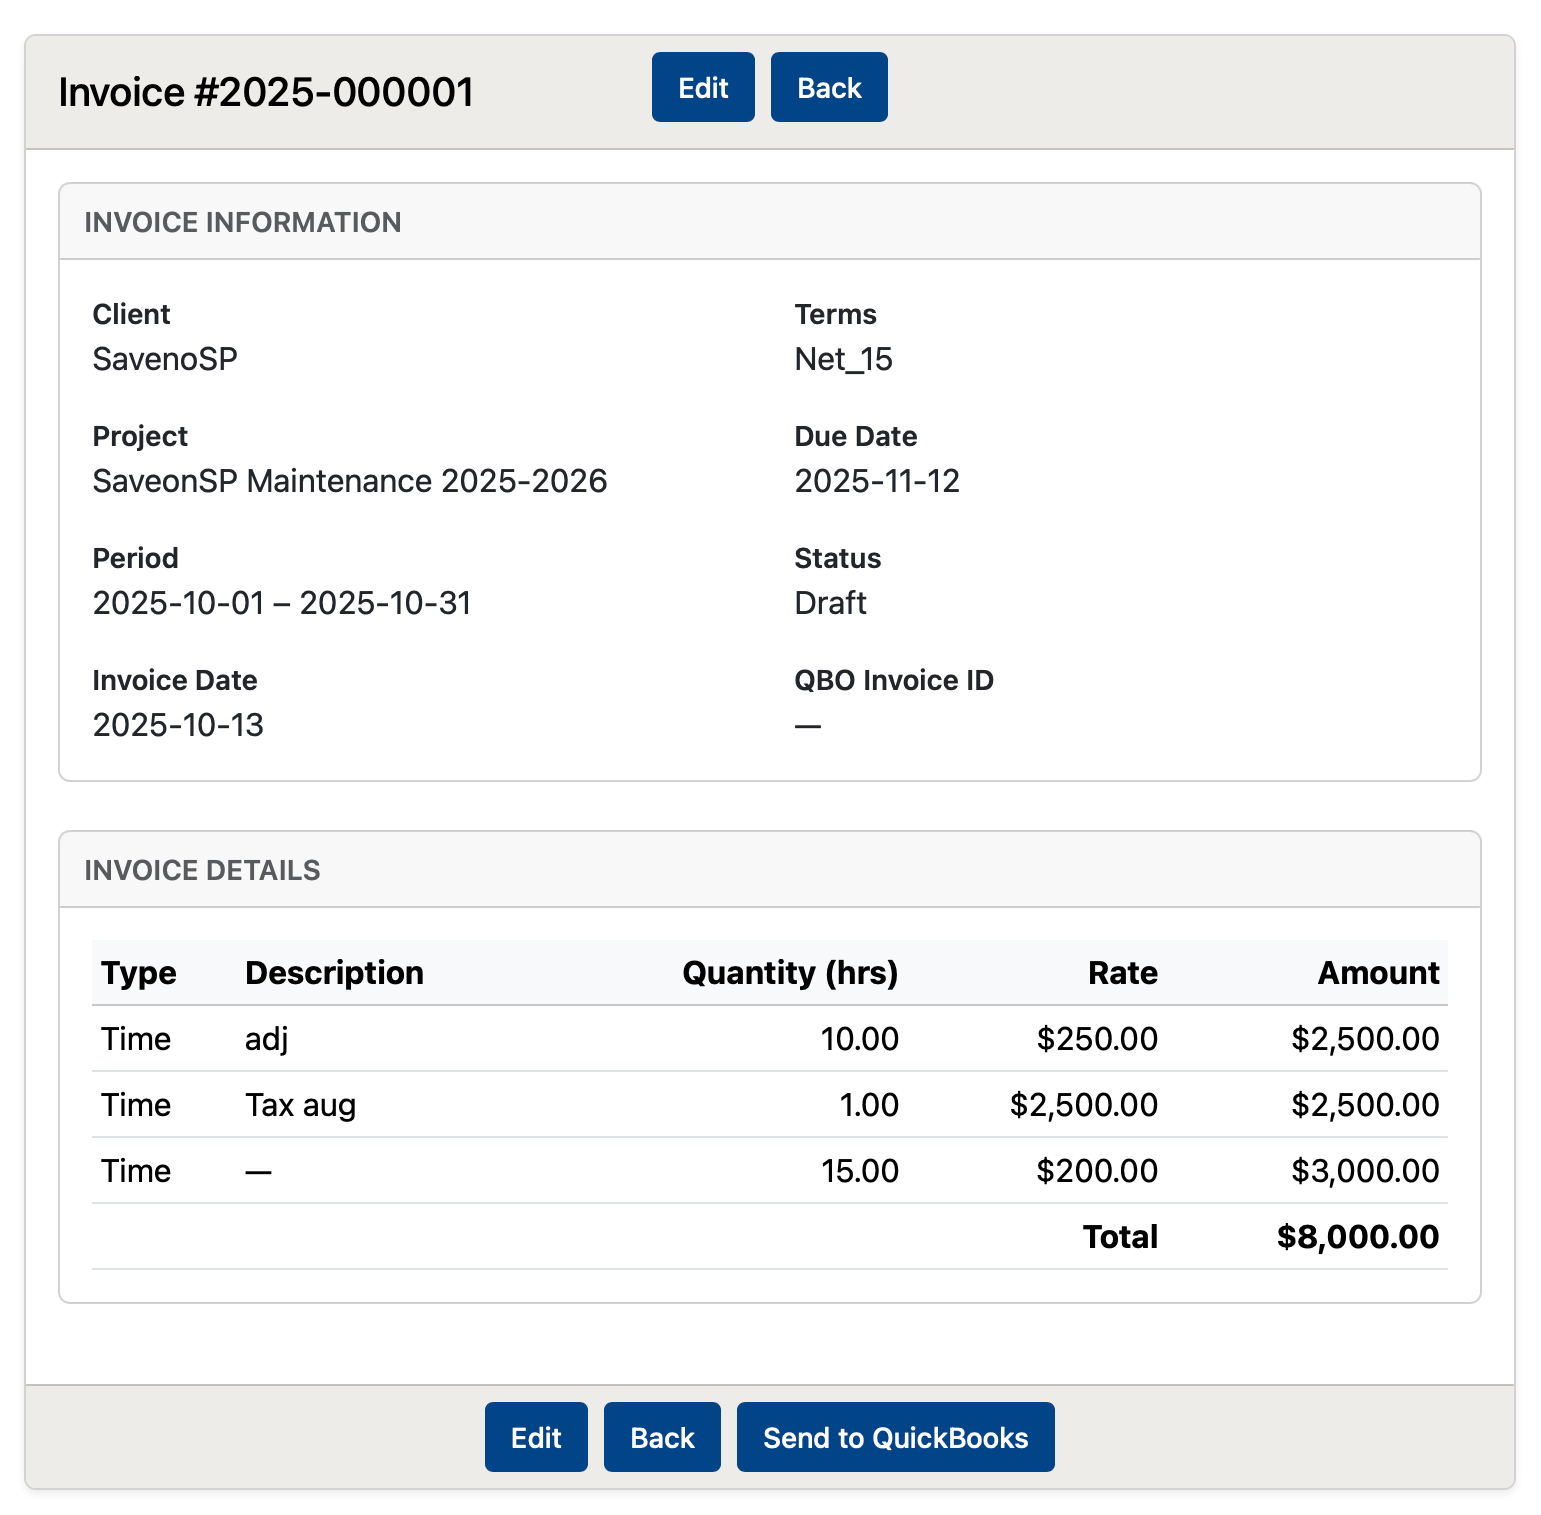
Task: Select the Net_15 terms value
Action: point(843,359)
